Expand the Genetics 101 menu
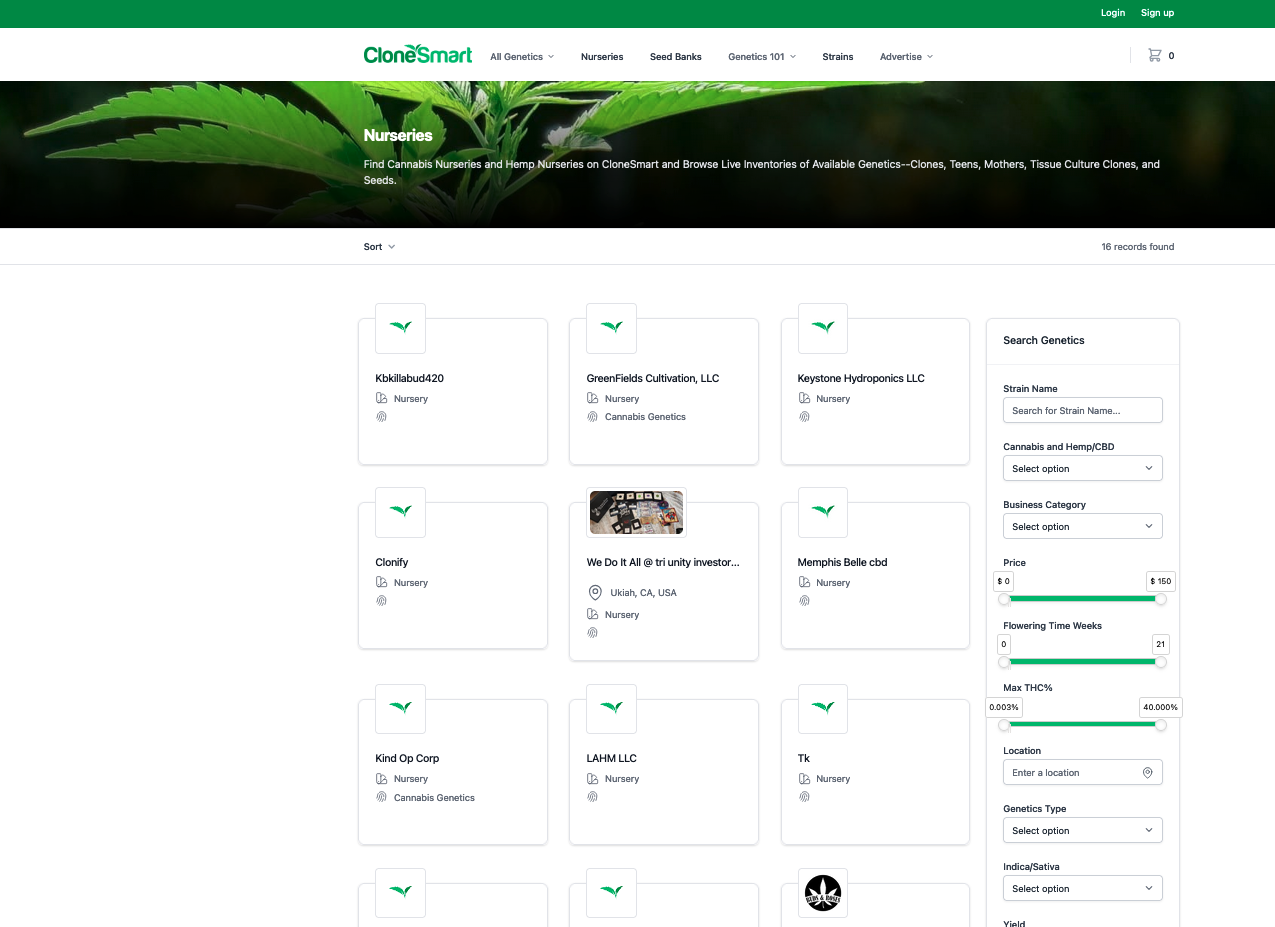Screen dimensions: 1275x927 [x=762, y=57]
